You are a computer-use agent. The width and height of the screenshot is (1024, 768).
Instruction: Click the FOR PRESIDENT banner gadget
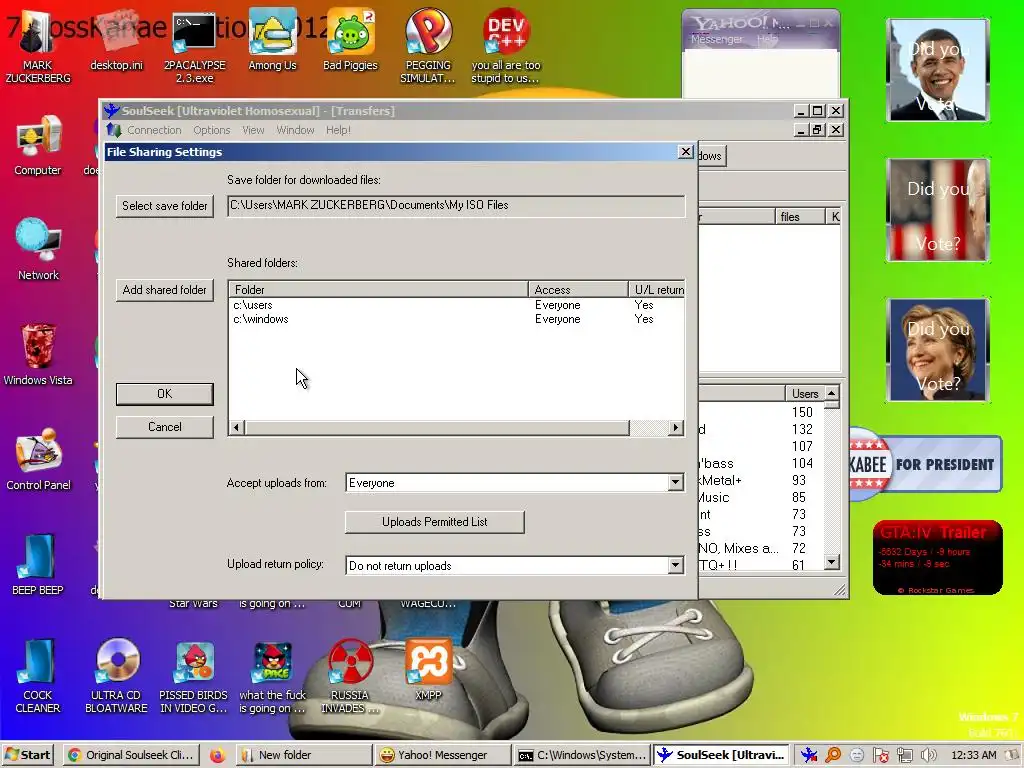point(925,464)
